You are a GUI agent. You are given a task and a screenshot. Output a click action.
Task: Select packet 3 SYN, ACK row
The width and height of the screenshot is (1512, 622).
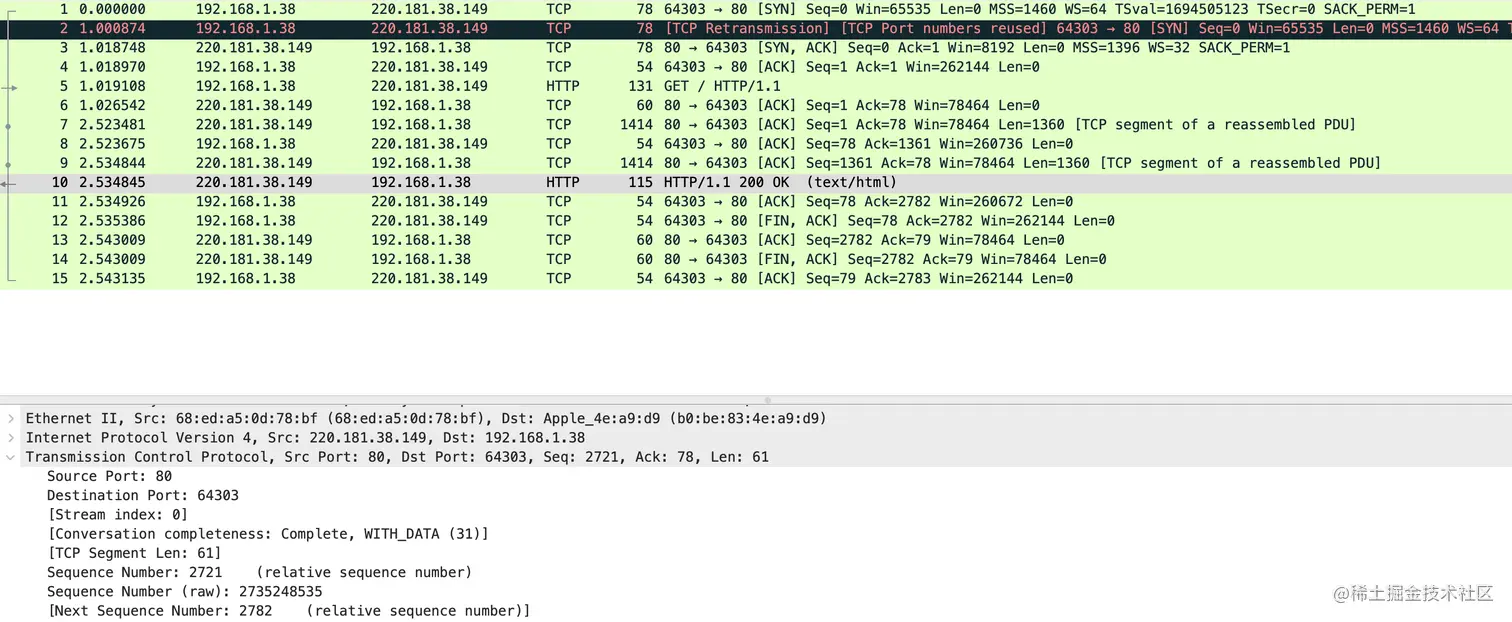[756, 47]
